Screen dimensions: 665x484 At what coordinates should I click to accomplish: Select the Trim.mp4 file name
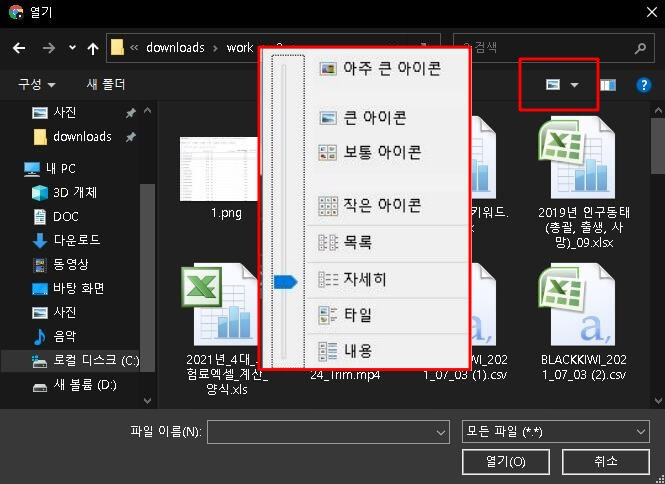click(345, 375)
